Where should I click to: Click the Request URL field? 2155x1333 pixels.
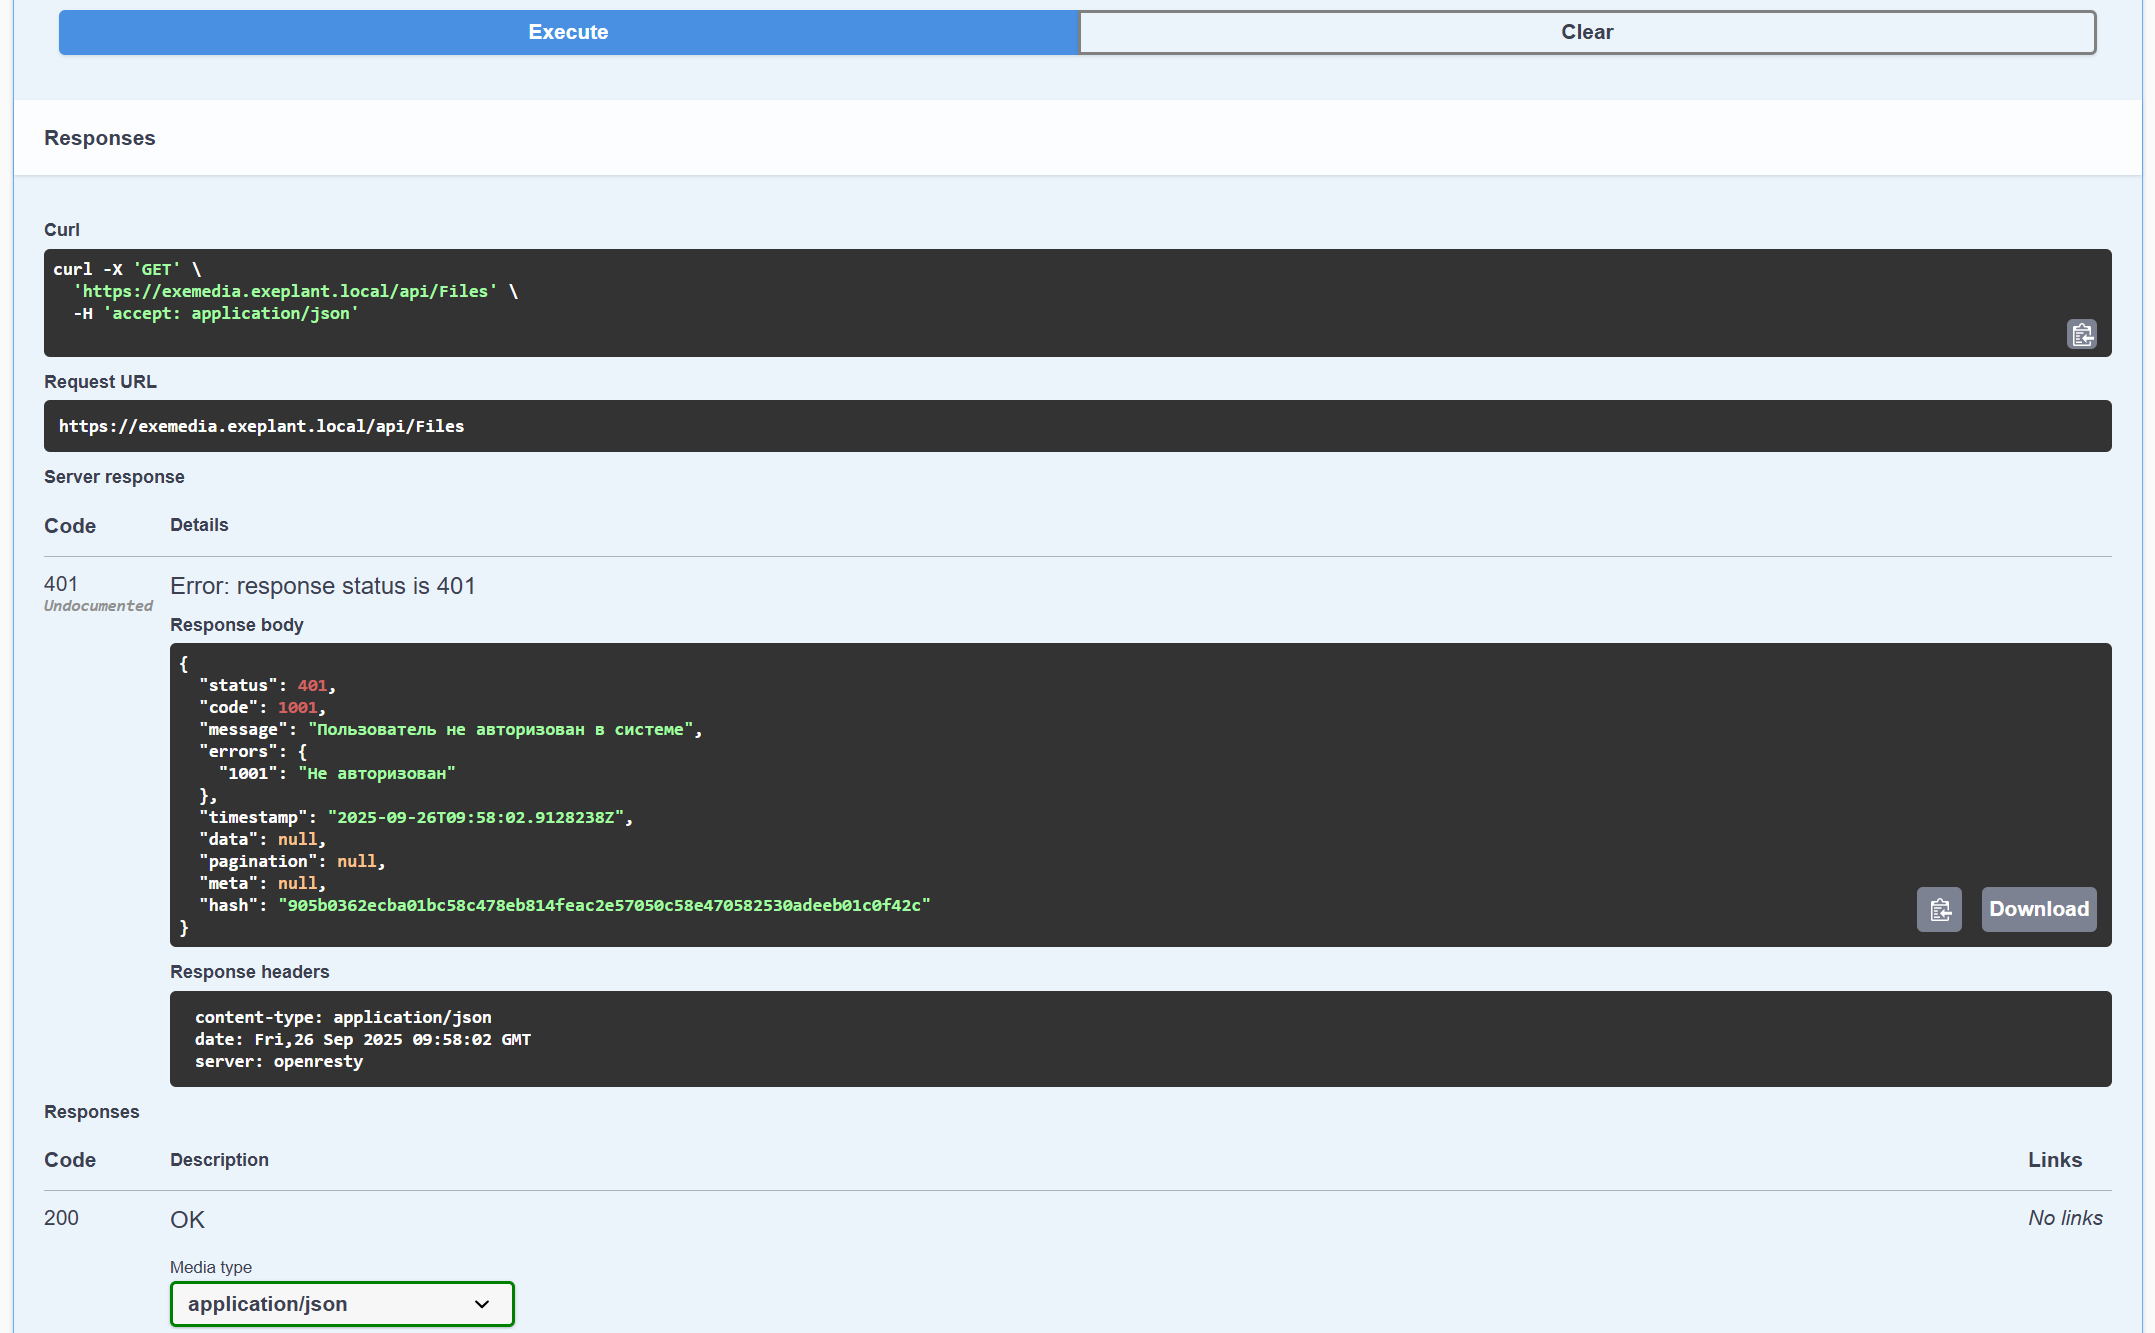point(261,426)
